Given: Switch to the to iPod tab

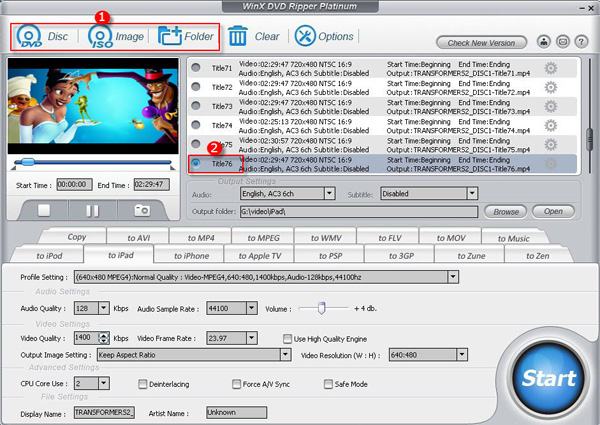Looking at the screenshot, I should (49, 256).
